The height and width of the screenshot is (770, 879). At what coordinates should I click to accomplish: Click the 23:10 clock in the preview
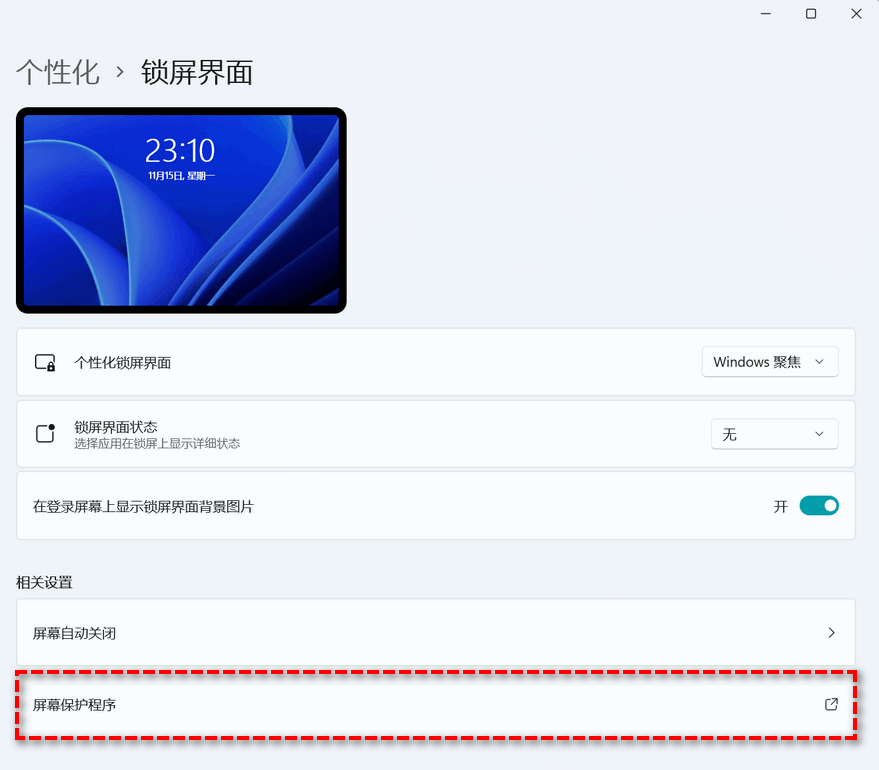tap(180, 150)
